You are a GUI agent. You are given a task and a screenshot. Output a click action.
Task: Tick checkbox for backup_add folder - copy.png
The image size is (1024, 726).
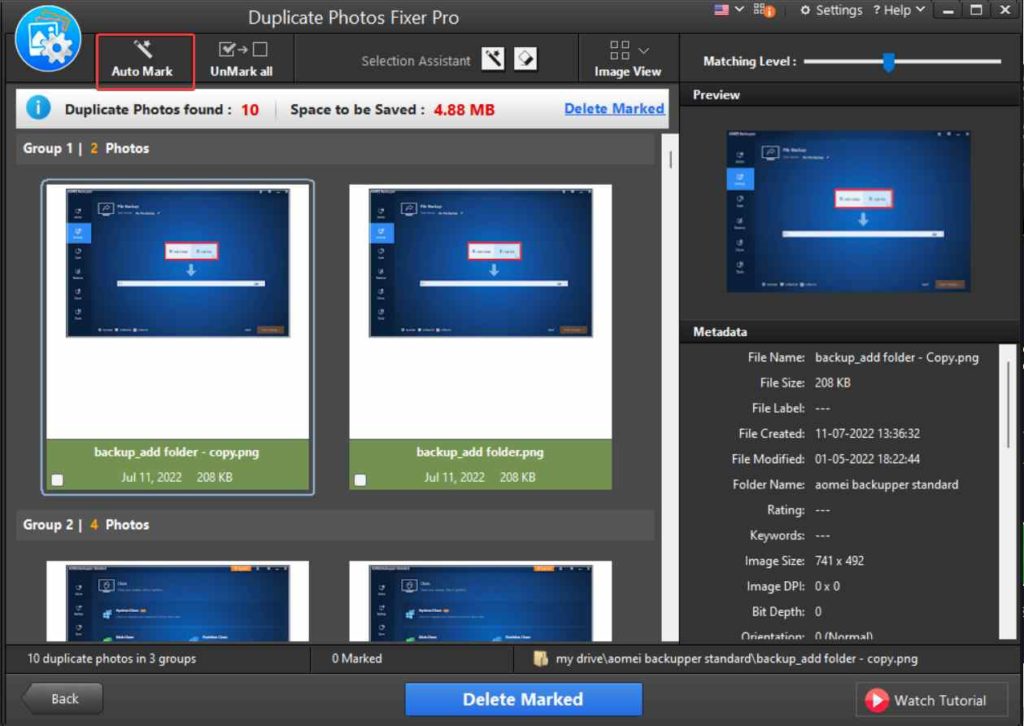tap(57, 480)
